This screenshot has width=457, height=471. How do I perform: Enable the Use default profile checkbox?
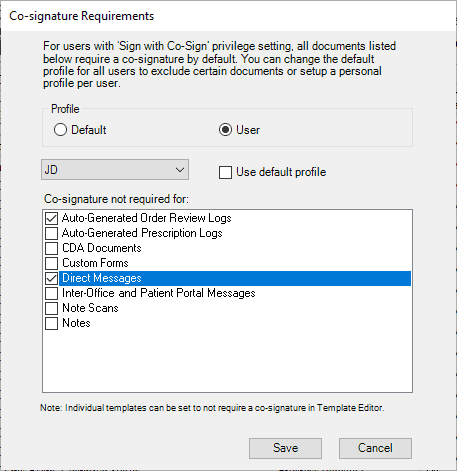(x=225, y=172)
